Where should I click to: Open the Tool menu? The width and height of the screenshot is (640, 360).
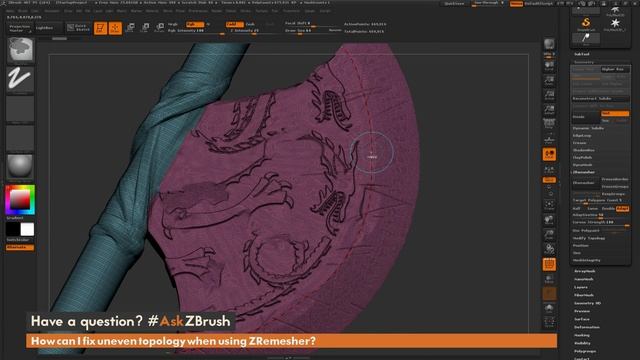click(275, 11)
